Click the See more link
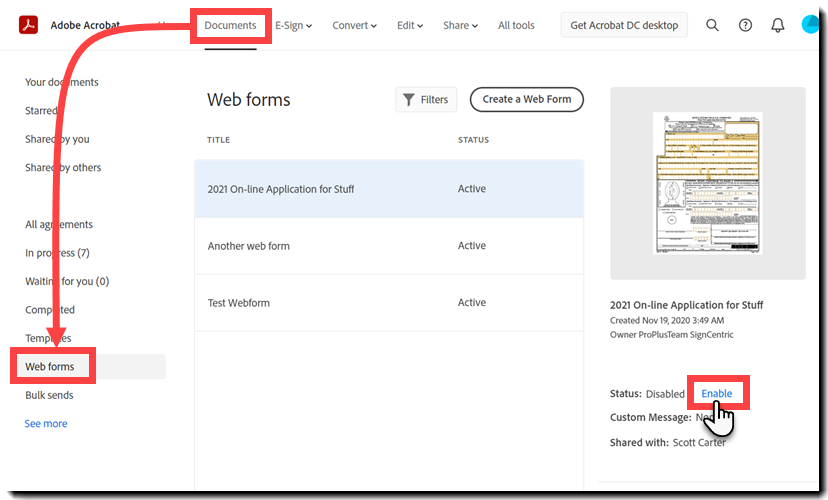Viewport: 828px width, 500px height. [x=46, y=423]
